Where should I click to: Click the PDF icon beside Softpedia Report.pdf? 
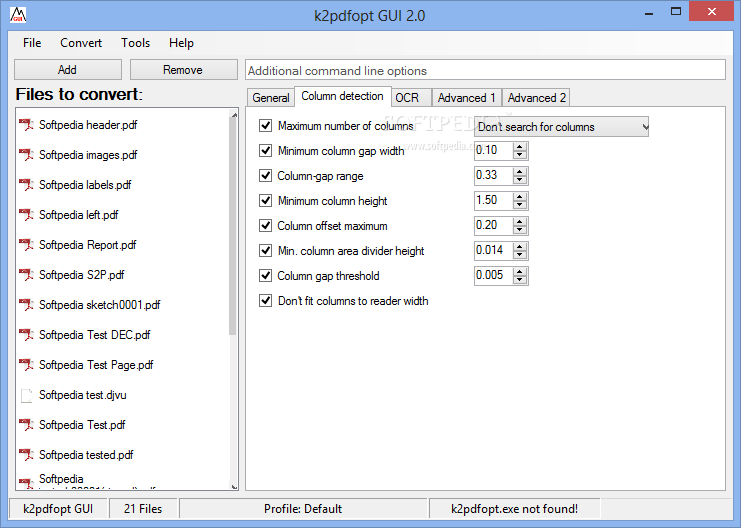click(26, 245)
